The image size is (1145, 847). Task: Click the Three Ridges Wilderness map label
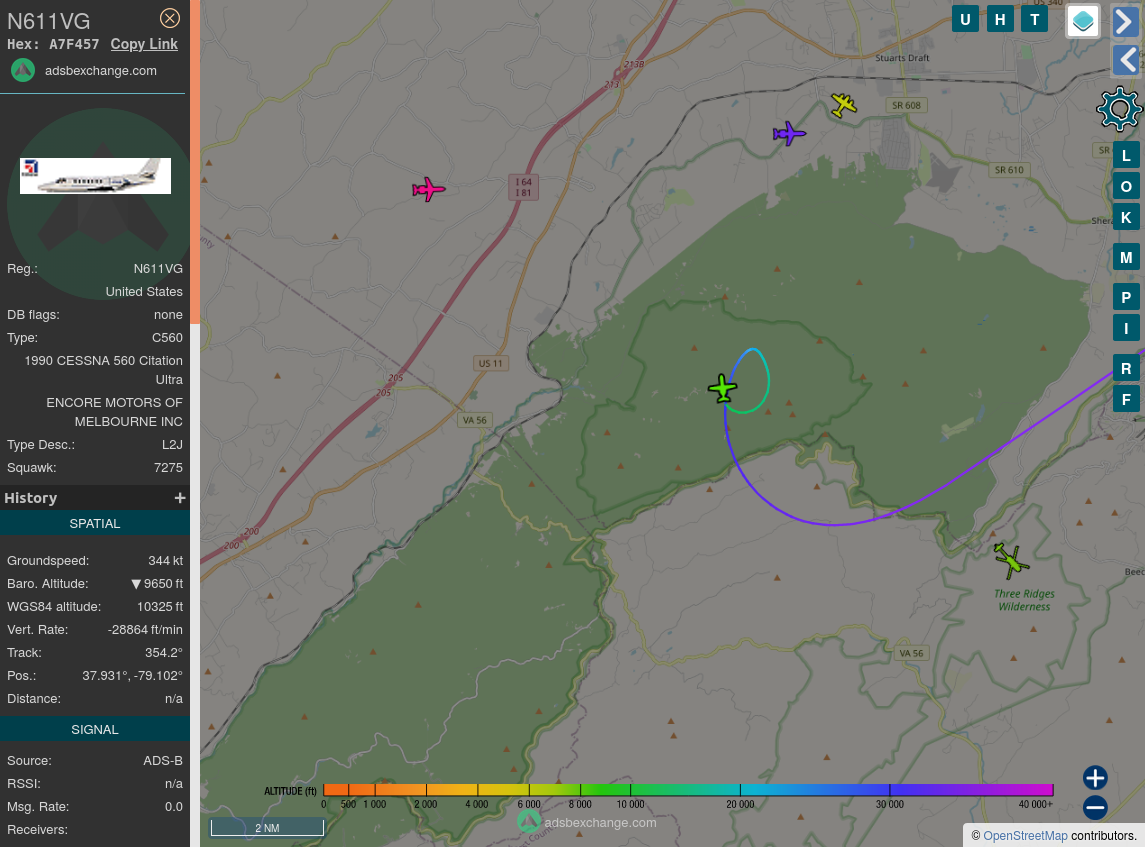click(x=1025, y=600)
